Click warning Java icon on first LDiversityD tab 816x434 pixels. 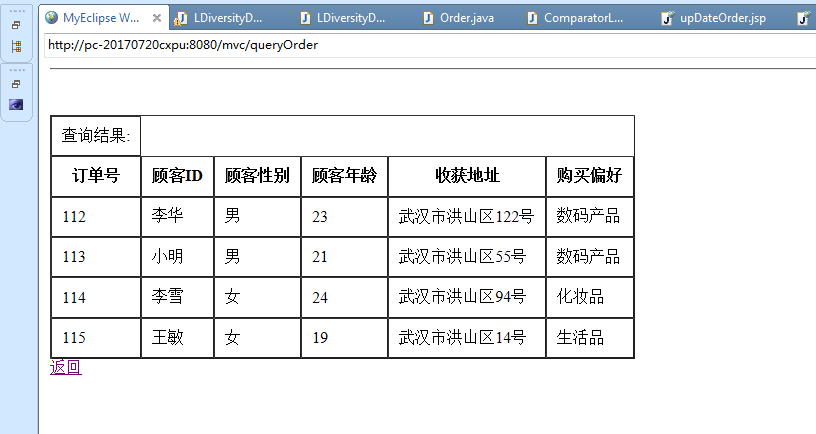pyautogui.click(x=181, y=19)
